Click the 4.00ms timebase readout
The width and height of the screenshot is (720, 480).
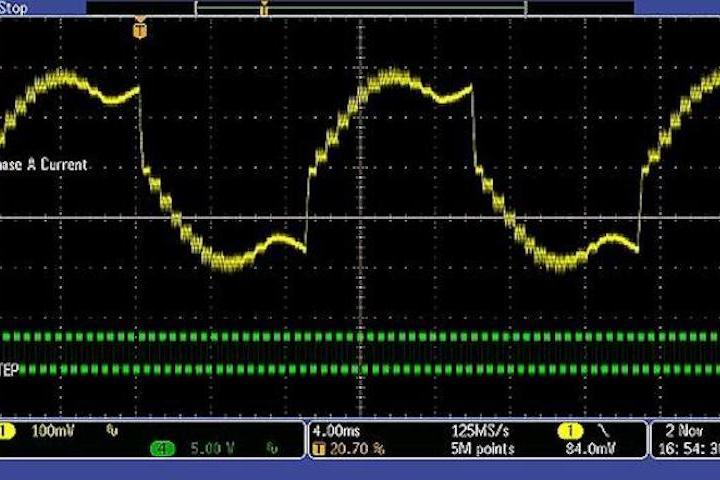click(x=336, y=431)
